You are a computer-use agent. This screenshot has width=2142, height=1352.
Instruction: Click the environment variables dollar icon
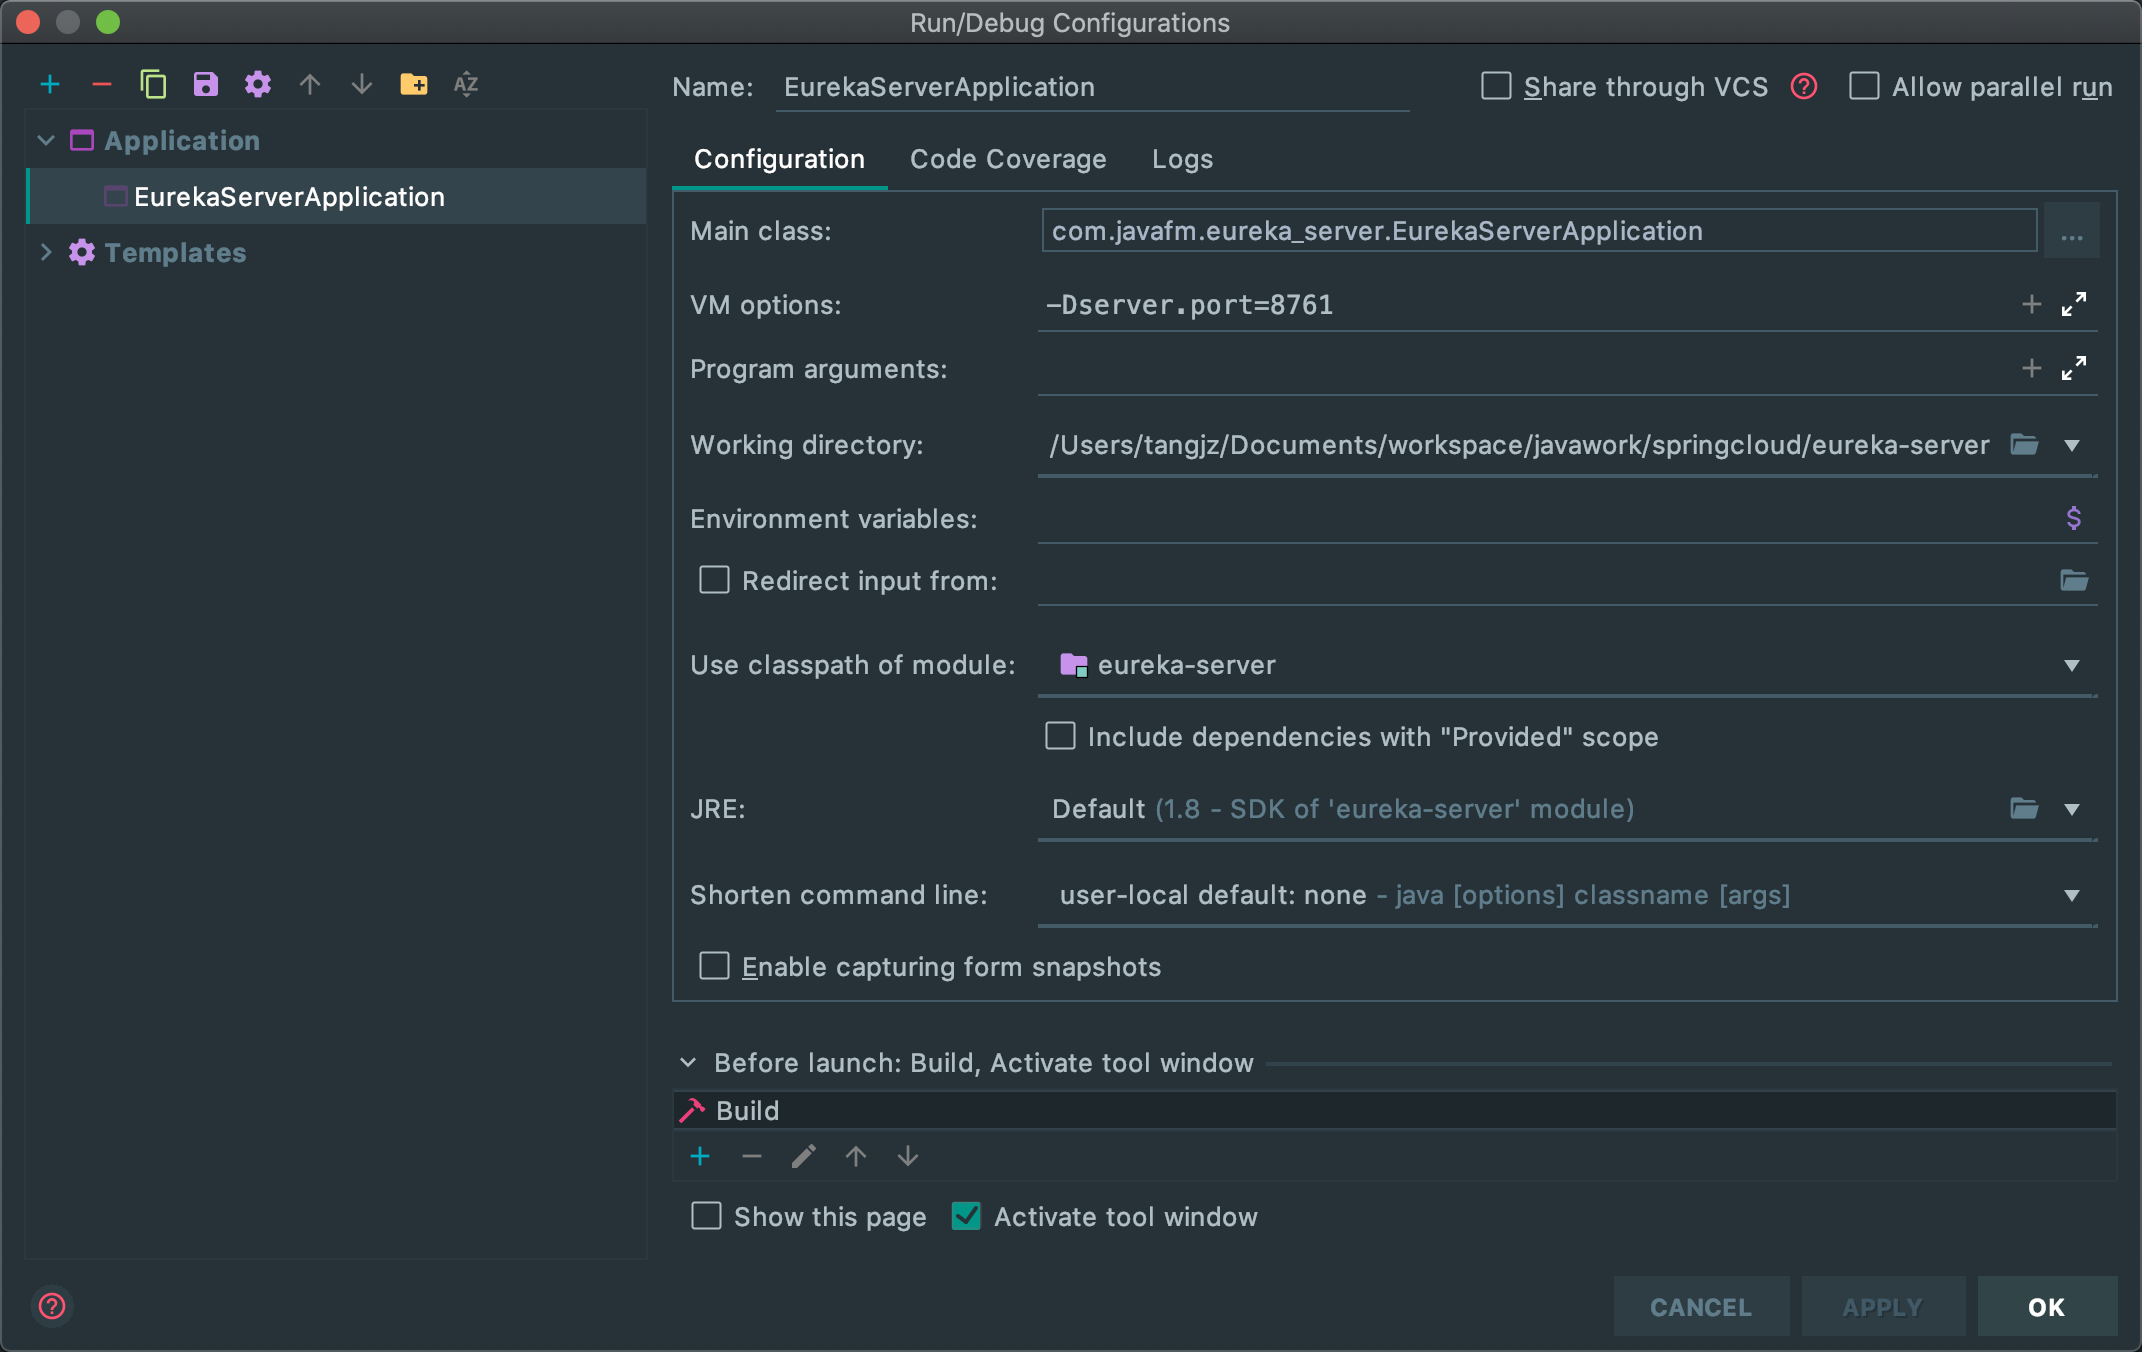(x=2073, y=518)
